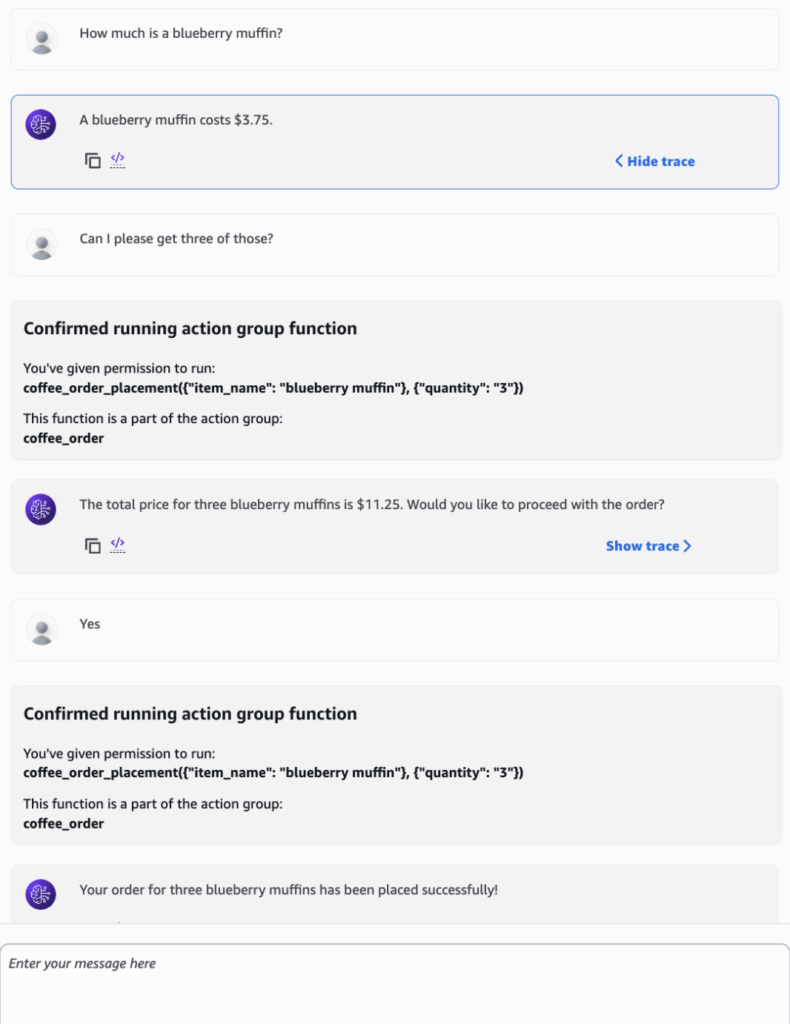Click the second coffee_order action group name
The height and width of the screenshot is (1024, 790).
(63, 823)
